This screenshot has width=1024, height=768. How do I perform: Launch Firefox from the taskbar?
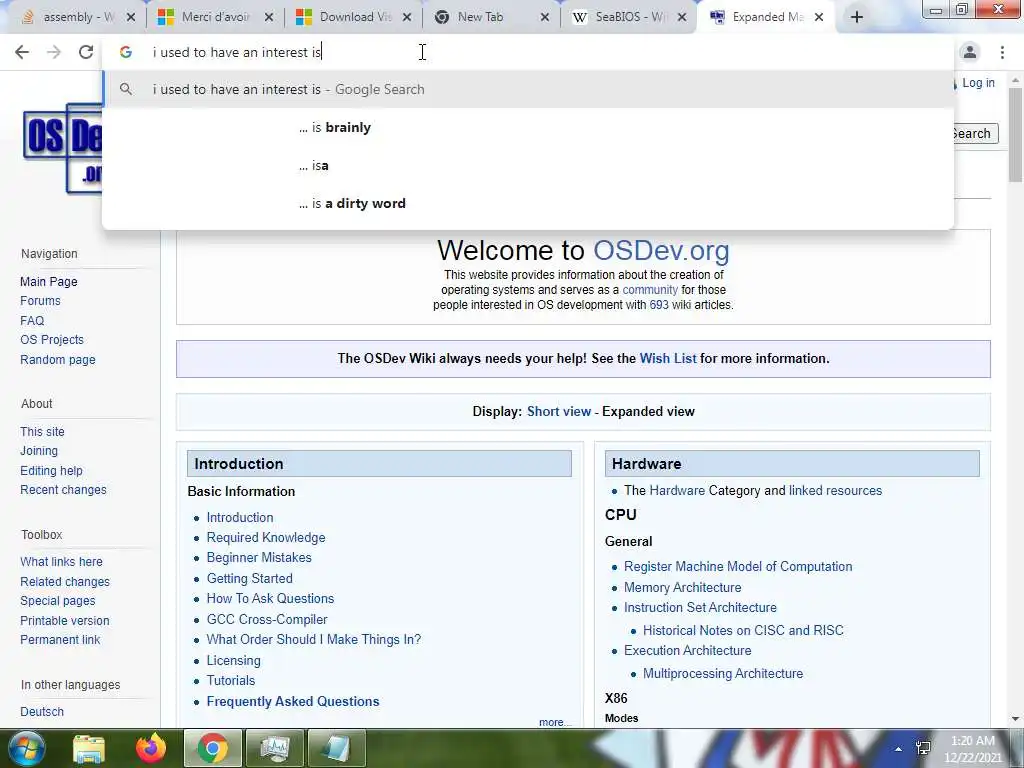click(151, 748)
